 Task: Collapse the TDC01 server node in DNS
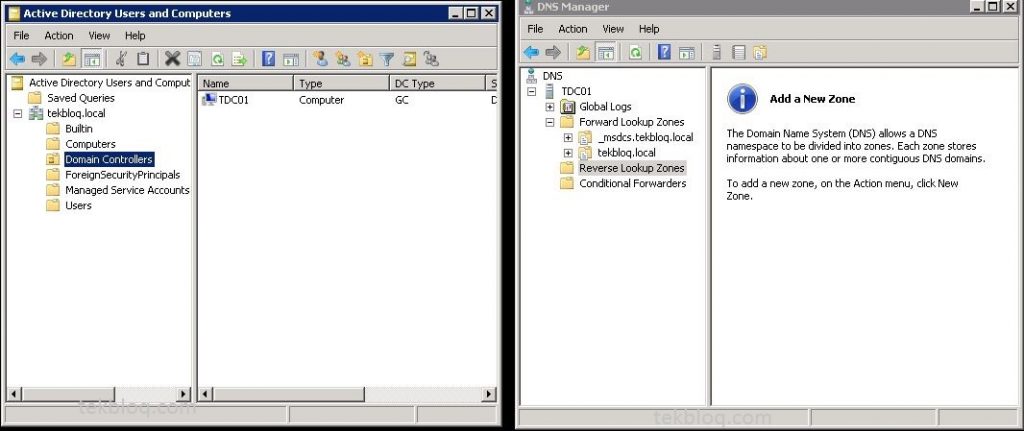[x=531, y=91]
